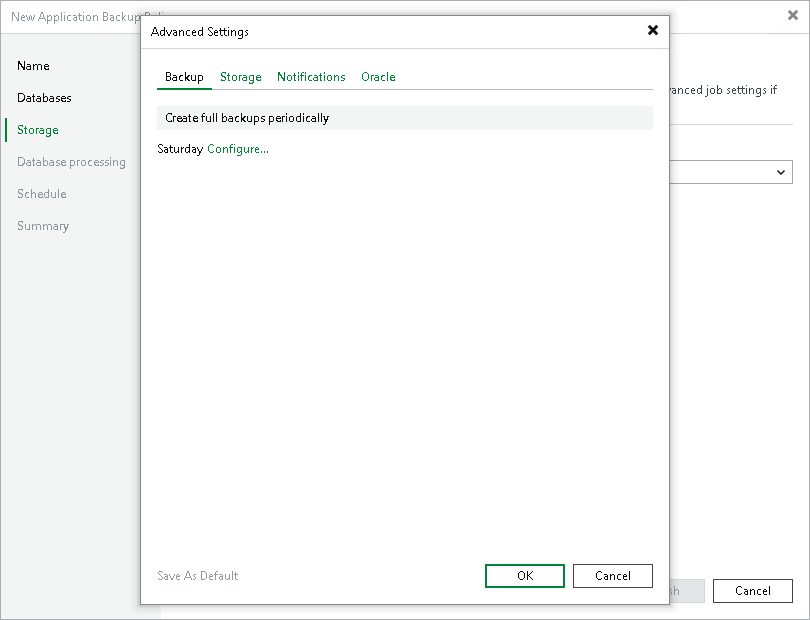Open the Databases wizard step
The height and width of the screenshot is (620, 810).
(44, 97)
